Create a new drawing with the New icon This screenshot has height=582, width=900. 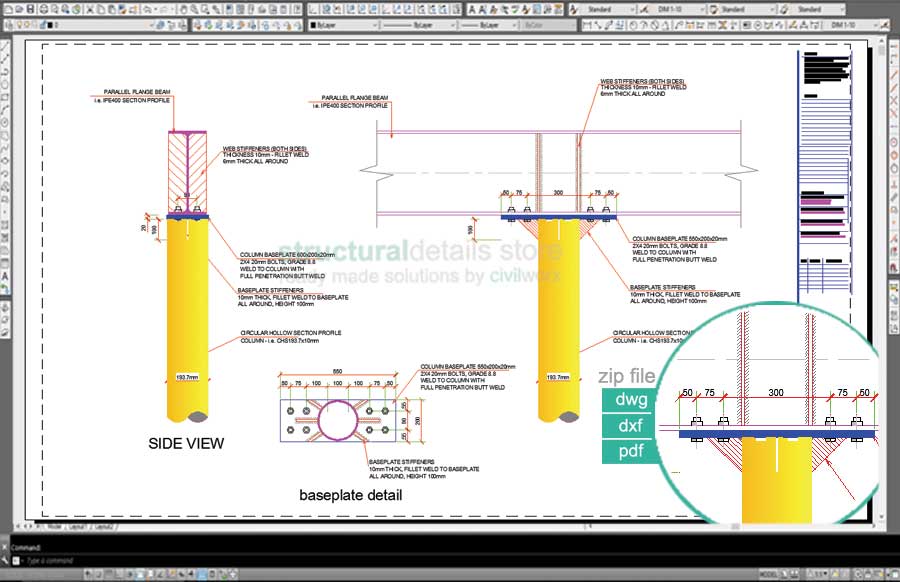pyautogui.click(x=8, y=9)
